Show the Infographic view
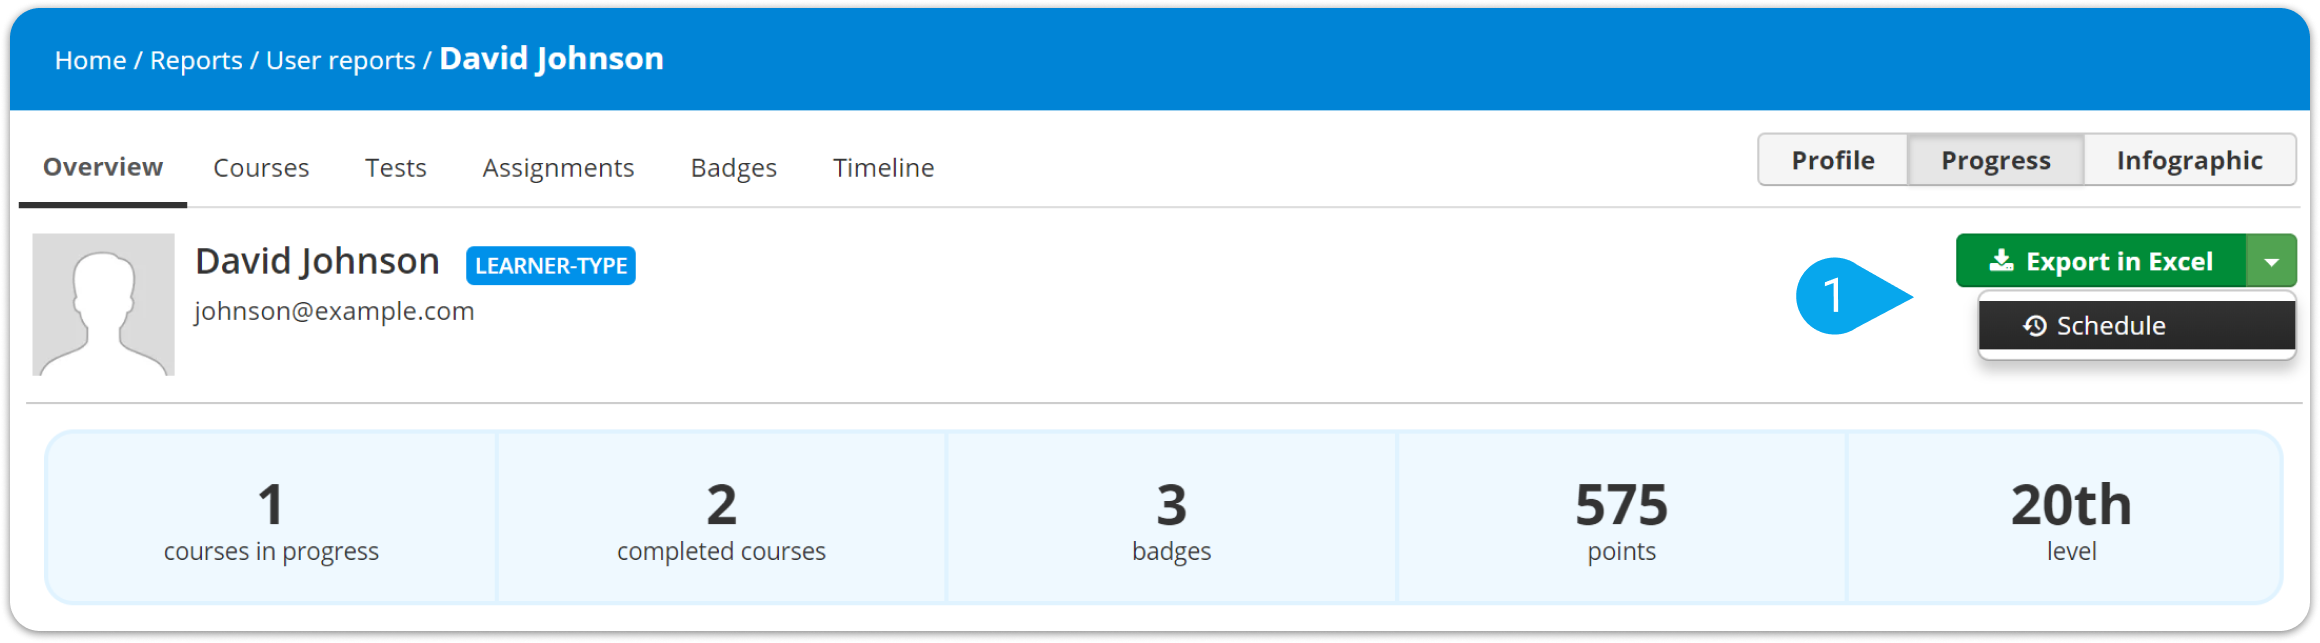This screenshot has height=643, width=2320. (2190, 160)
